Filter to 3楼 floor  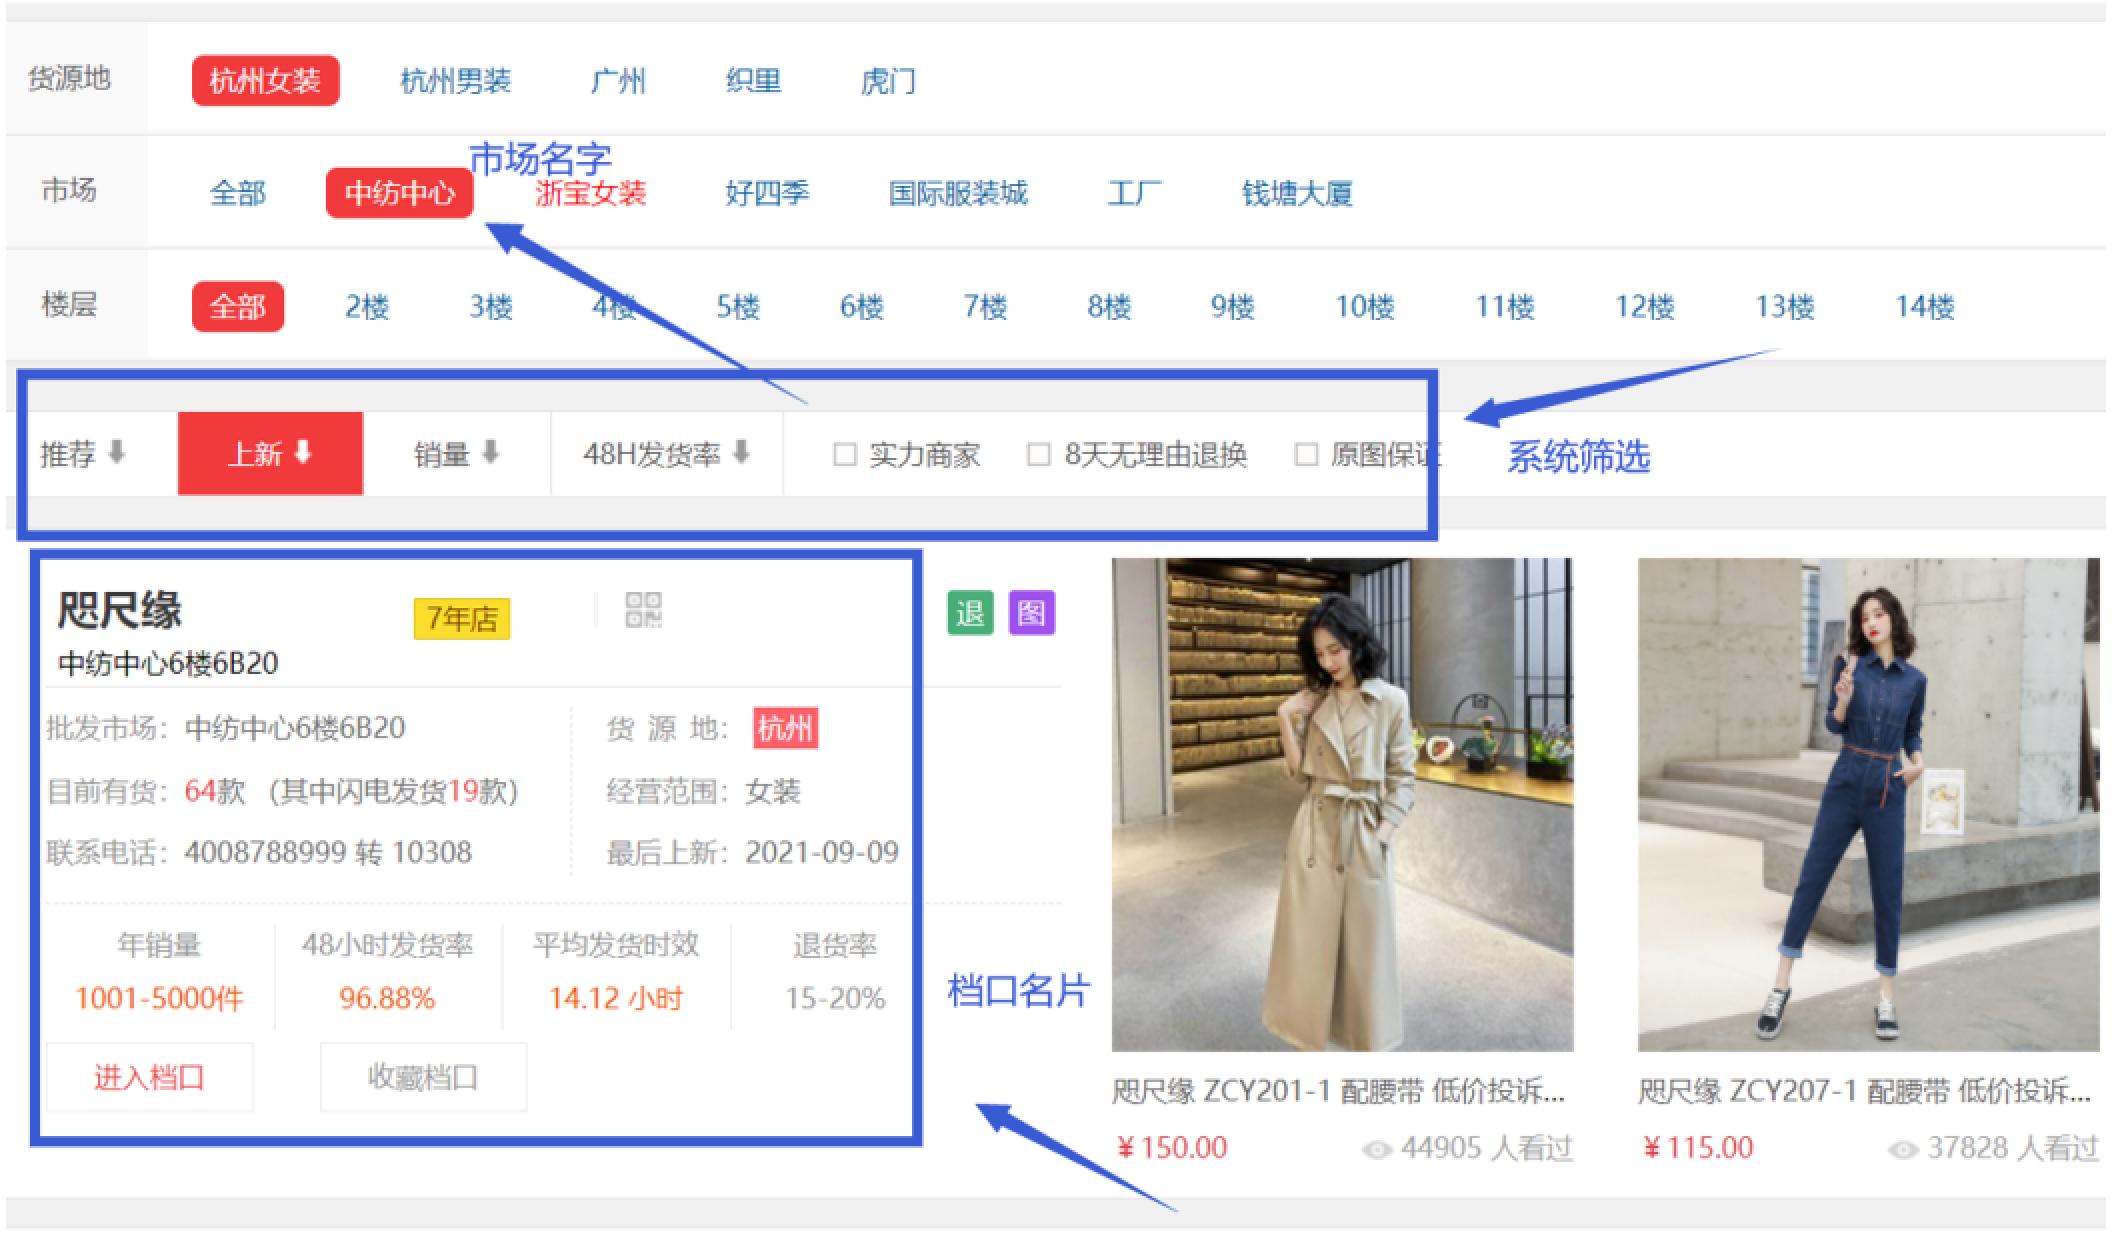point(491,306)
